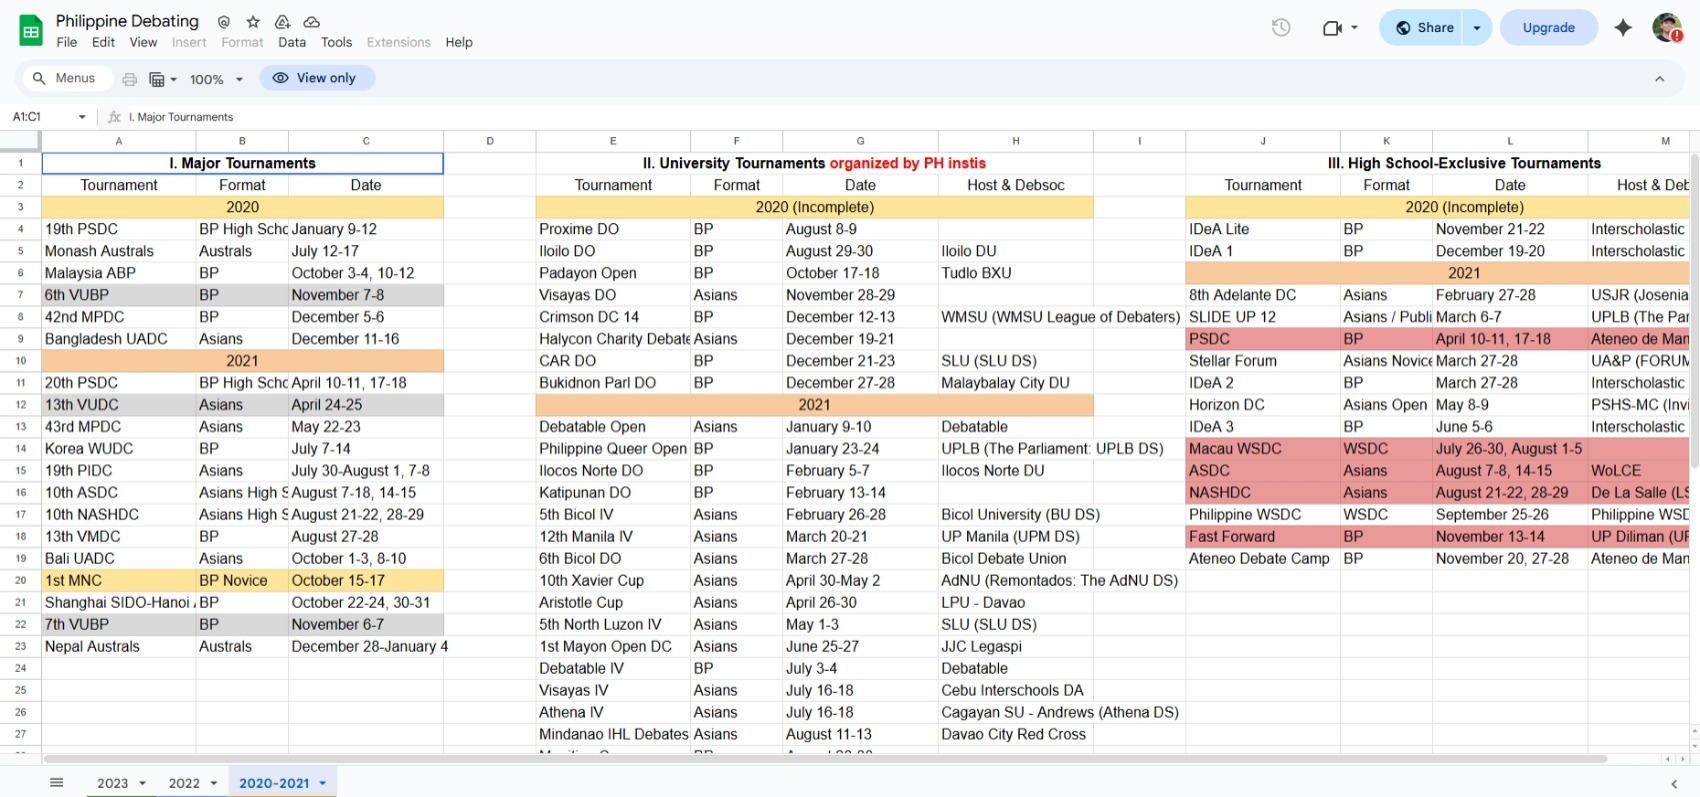Check document cloud save status icon
This screenshot has width=1700, height=797.
(x=312, y=22)
